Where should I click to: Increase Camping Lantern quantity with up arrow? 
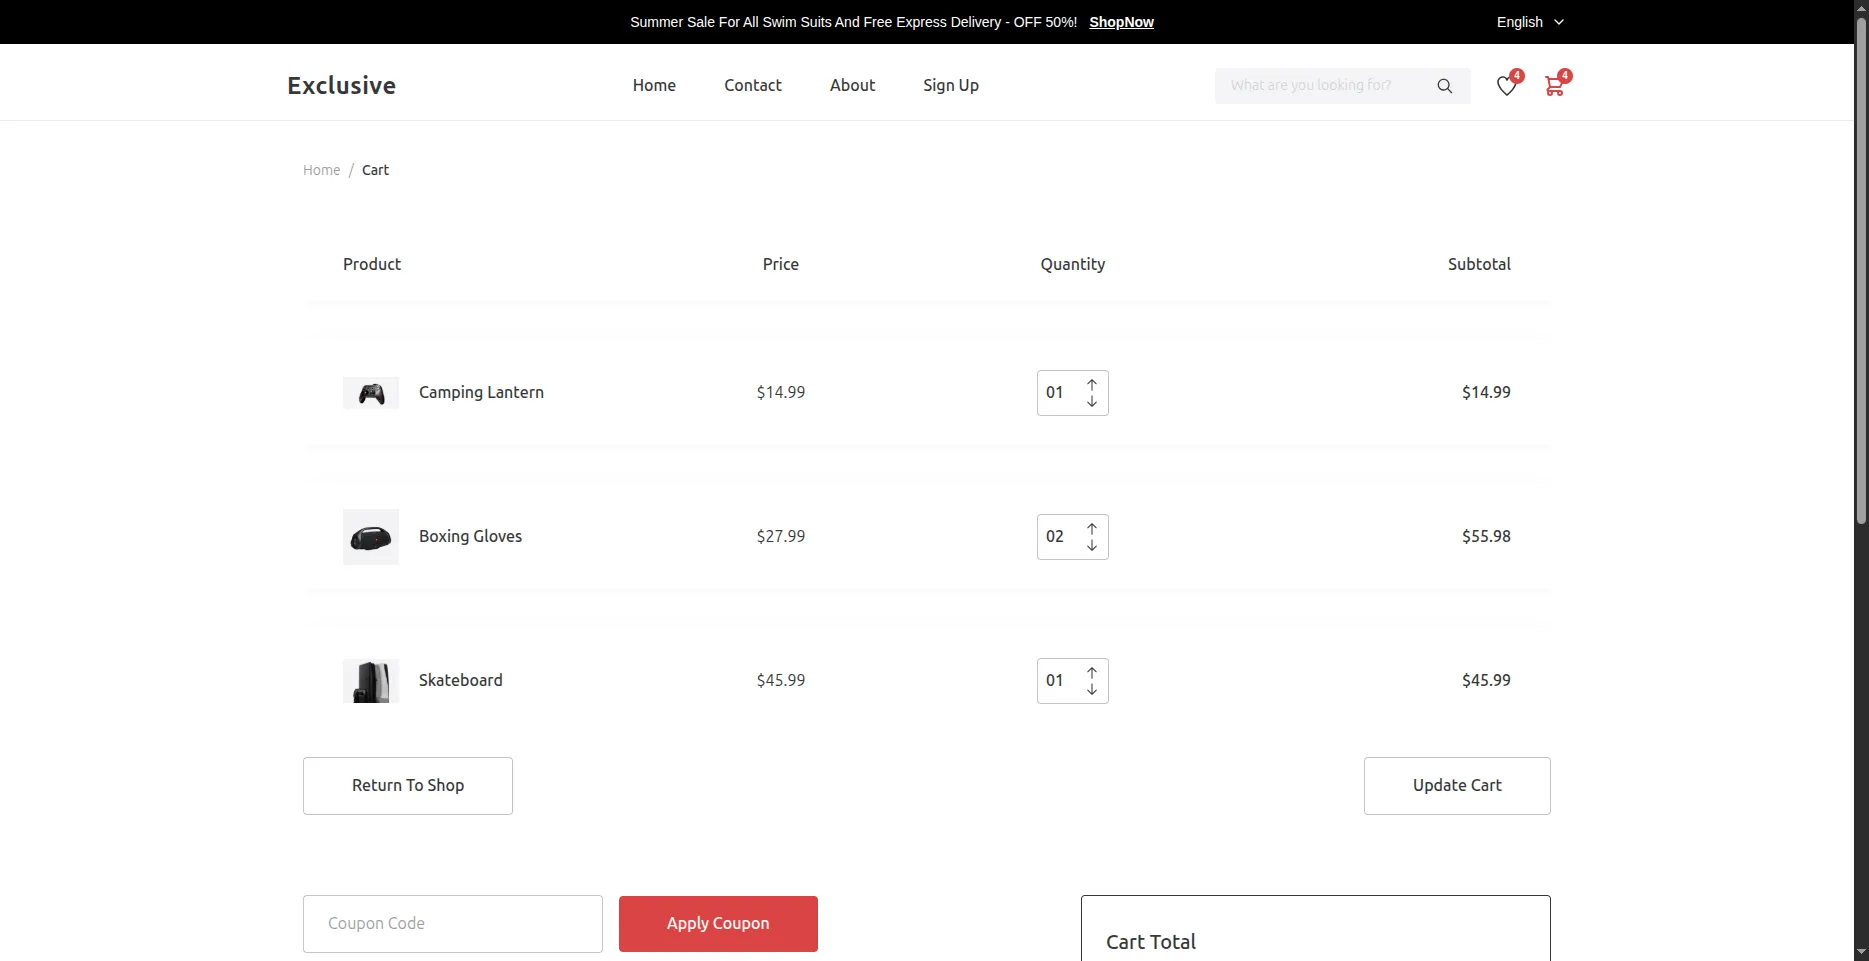click(1092, 385)
